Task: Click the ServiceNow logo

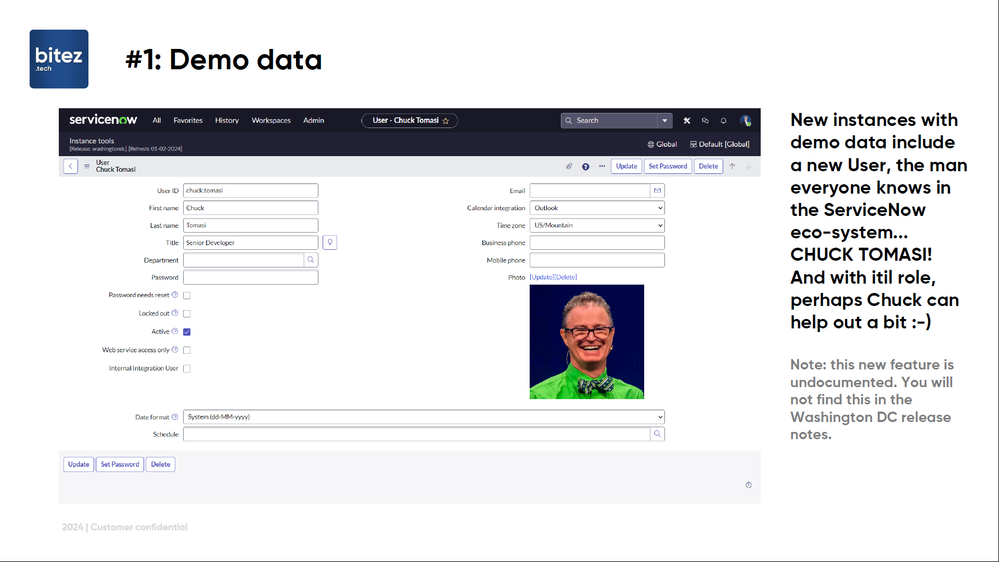Action: pyautogui.click(x=103, y=120)
